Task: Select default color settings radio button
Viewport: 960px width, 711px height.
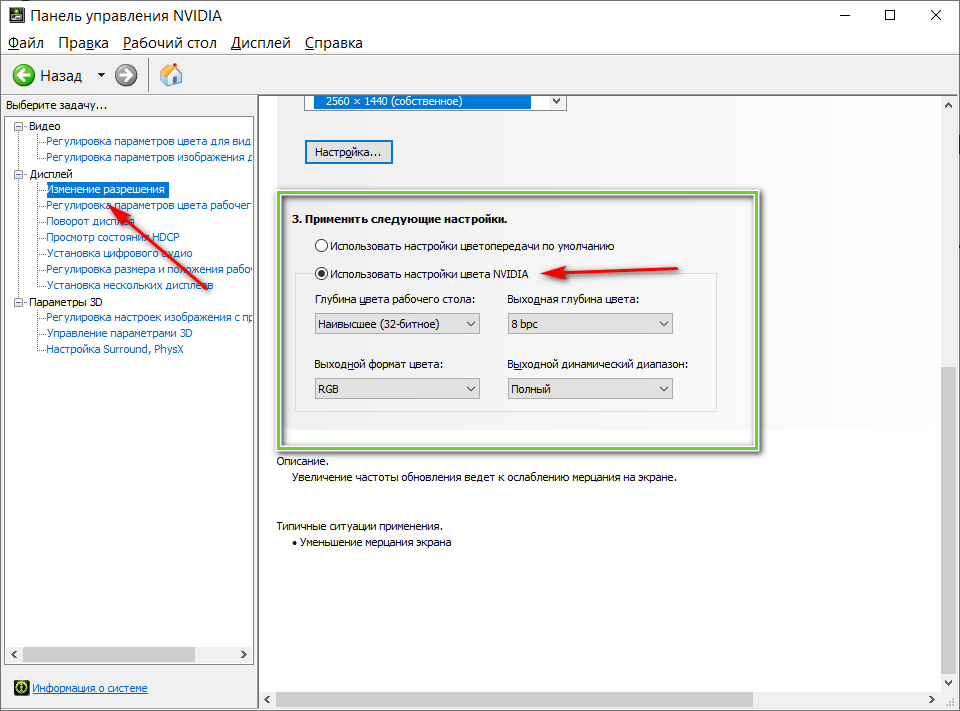Action: click(321, 246)
